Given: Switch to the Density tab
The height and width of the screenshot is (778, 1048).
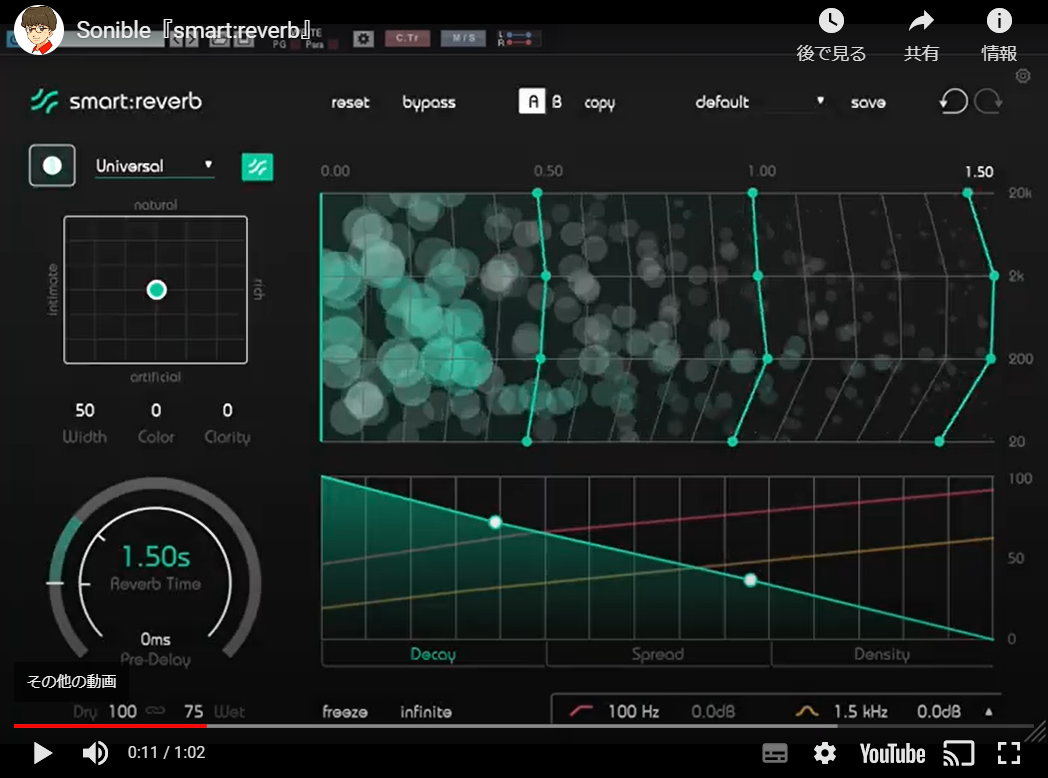Looking at the screenshot, I should pyautogui.click(x=881, y=654).
